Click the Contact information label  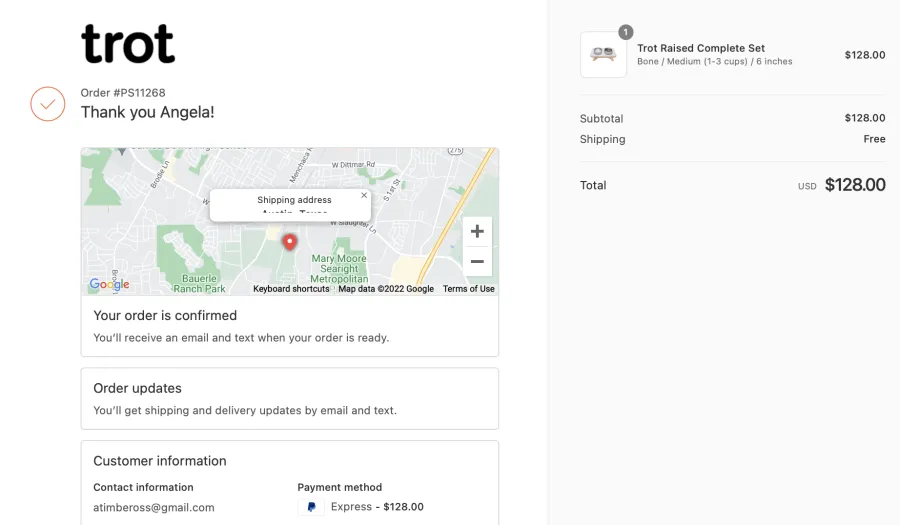(x=143, y=487)
